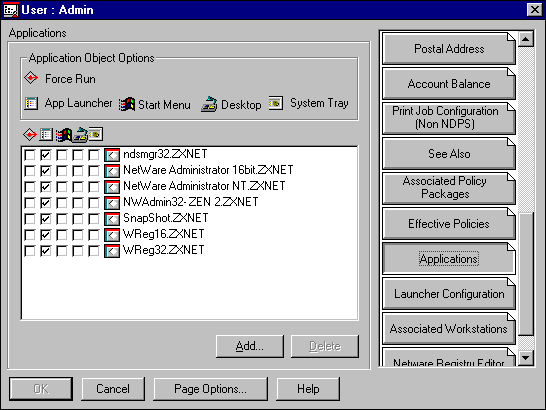Image resolution: width=546 pixels, height=410 pixels.
Task: Enable Start Menu for NetWare Administrator 16bit
Action: click(x=62, y=171)
